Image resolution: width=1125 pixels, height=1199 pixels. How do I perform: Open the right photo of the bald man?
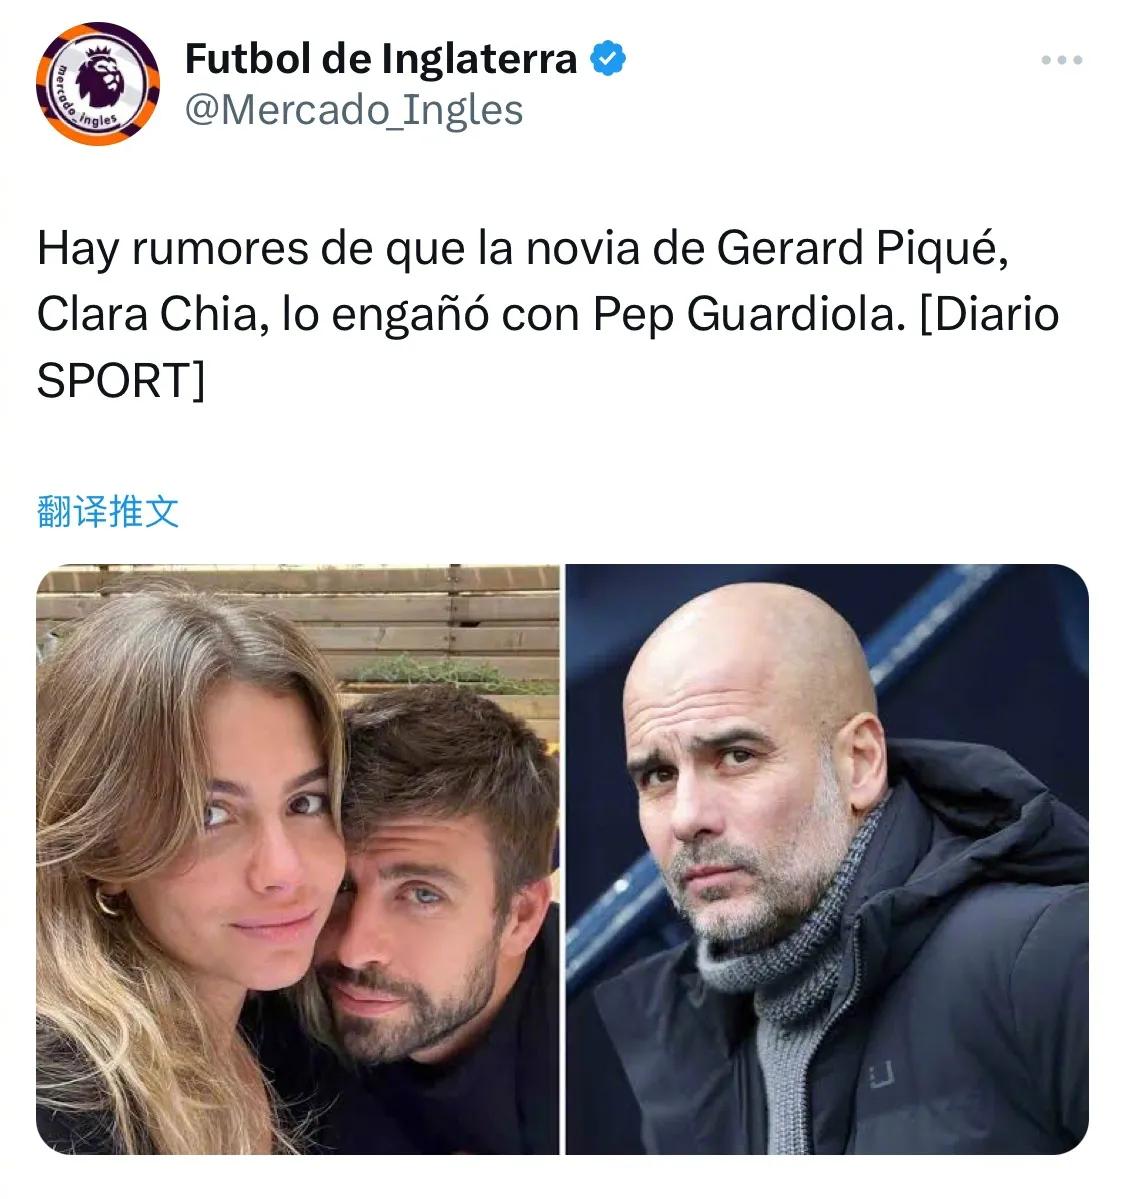tap(827, 859)
